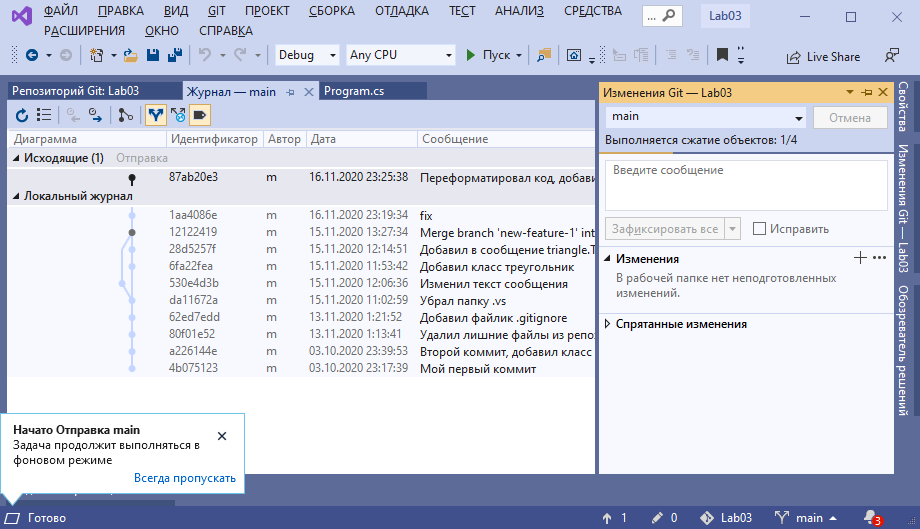Select the Мой первый коммит commit
Image resolution: width=920 pixels, height=529 pixels.
pyautogui.click(x=301, y=368)
